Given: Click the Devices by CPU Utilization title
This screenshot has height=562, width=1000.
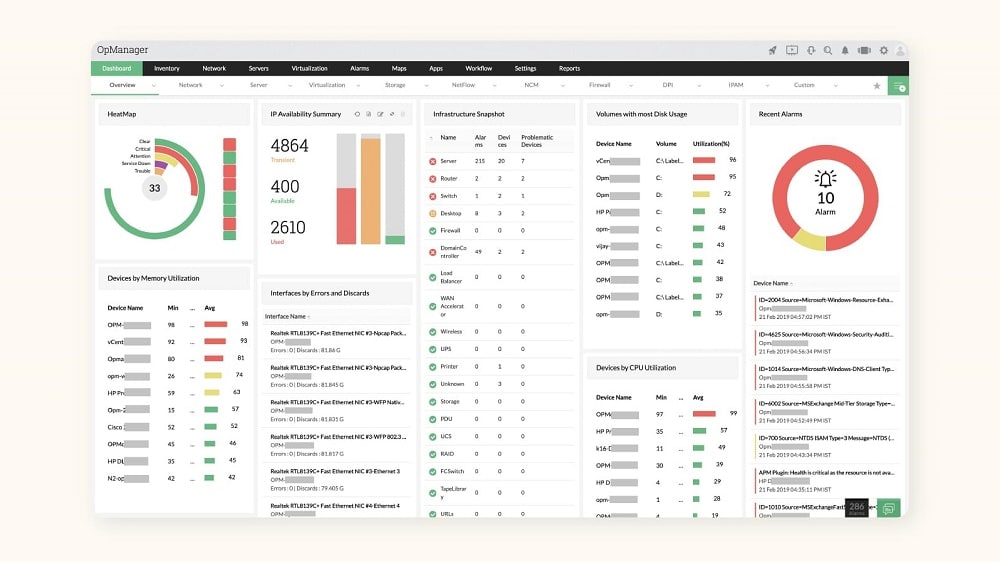Looking at the screenshot, I should (636, 368).
